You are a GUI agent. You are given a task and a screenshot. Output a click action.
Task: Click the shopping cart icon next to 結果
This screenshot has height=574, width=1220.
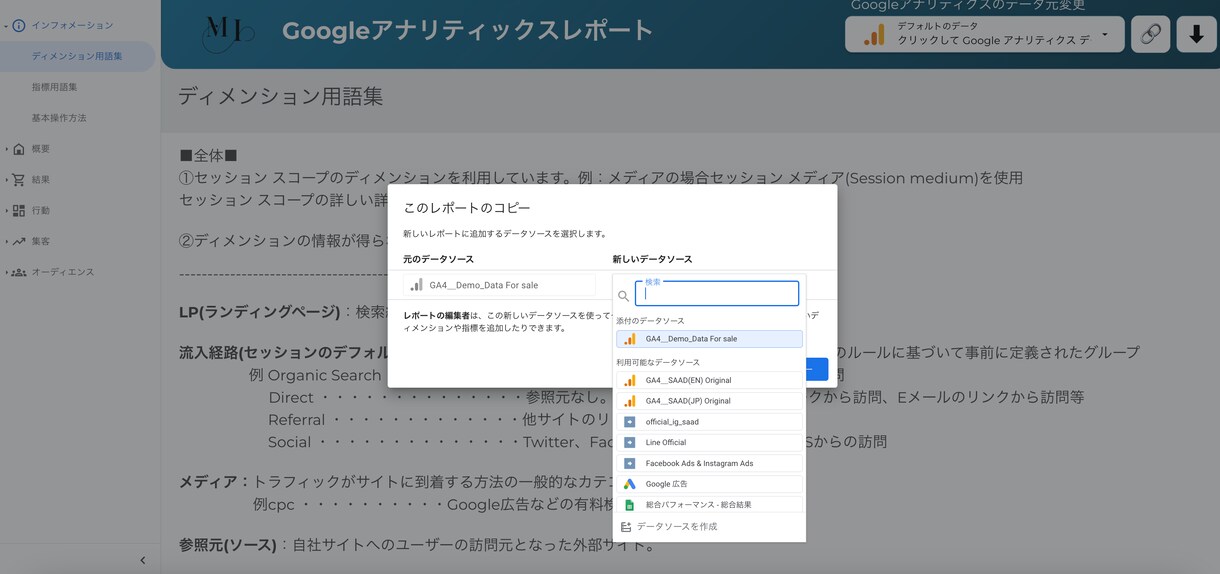(x=19, y=180)
